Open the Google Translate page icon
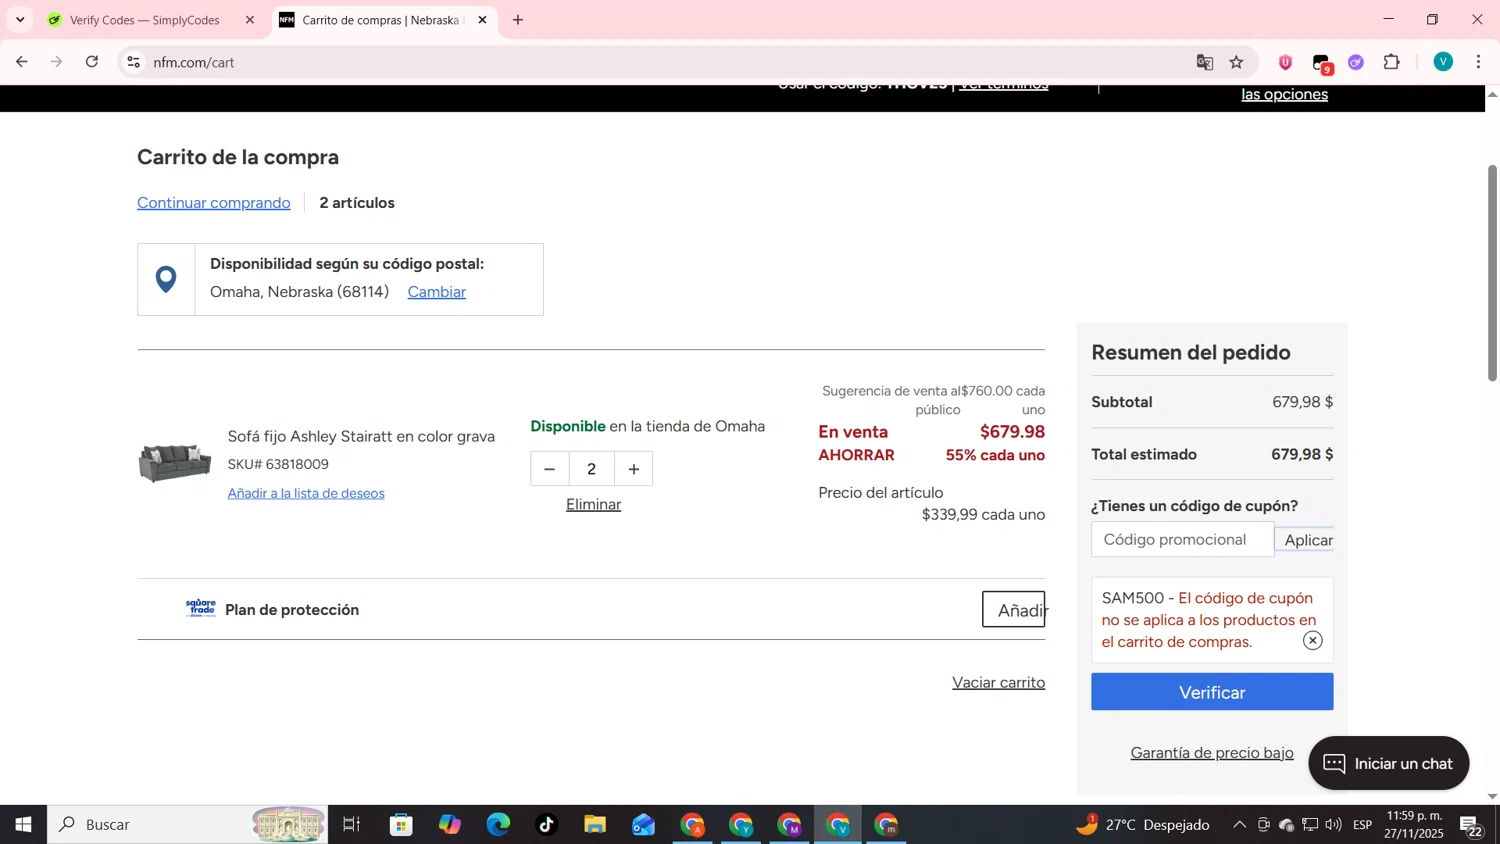Screen dimensions: 1500x844 point(1205,62)
